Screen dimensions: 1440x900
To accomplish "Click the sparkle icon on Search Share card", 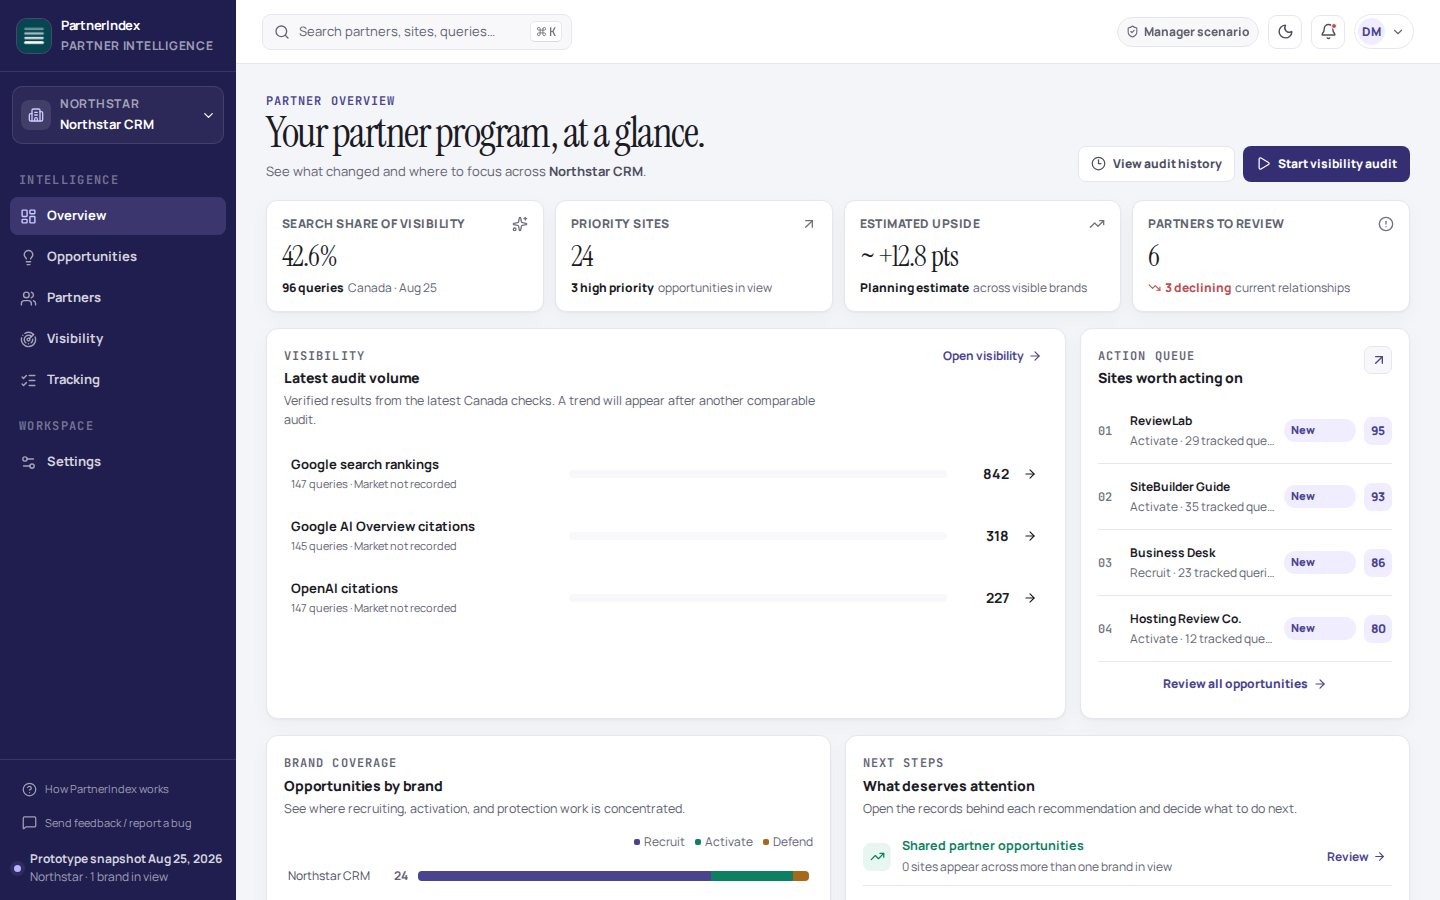I will 520,224.
